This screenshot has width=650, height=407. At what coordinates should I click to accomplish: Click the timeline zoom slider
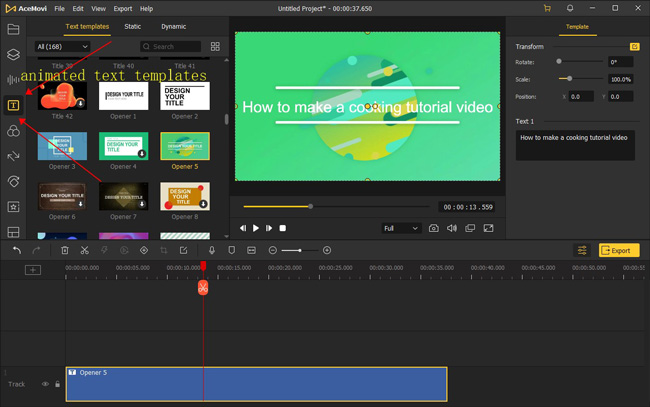tap(299, 250)
